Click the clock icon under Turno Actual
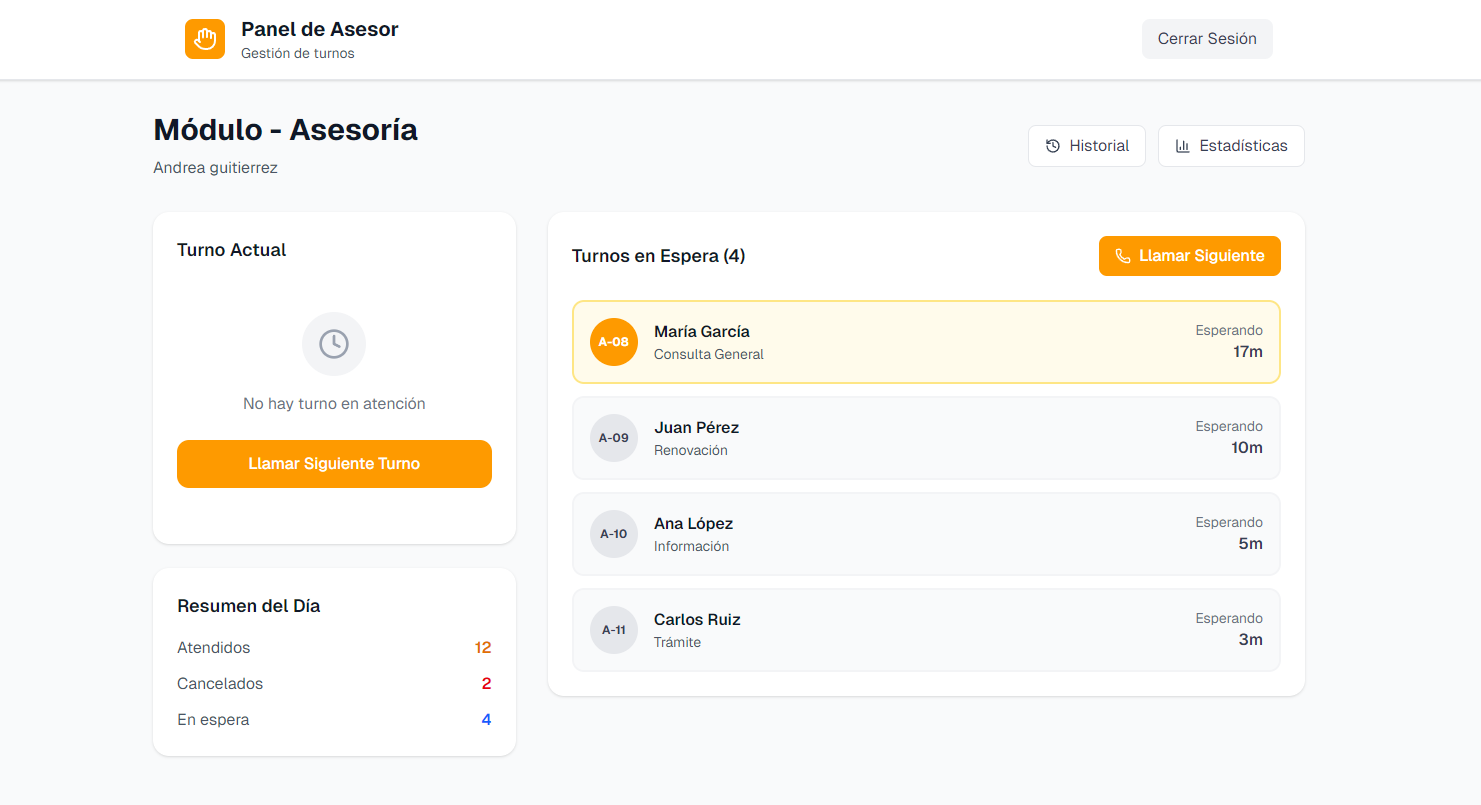This screenshot has height=805, width=1481. point(334,344)
